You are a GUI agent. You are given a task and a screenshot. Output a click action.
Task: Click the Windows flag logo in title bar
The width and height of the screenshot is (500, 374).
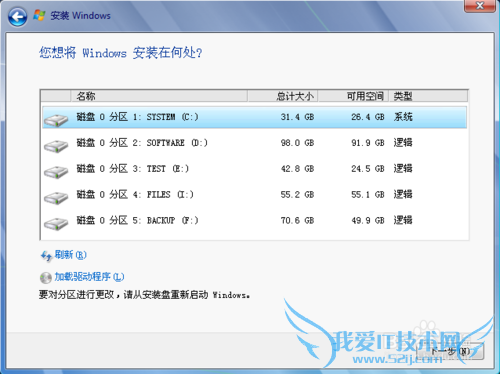[39, 15]
